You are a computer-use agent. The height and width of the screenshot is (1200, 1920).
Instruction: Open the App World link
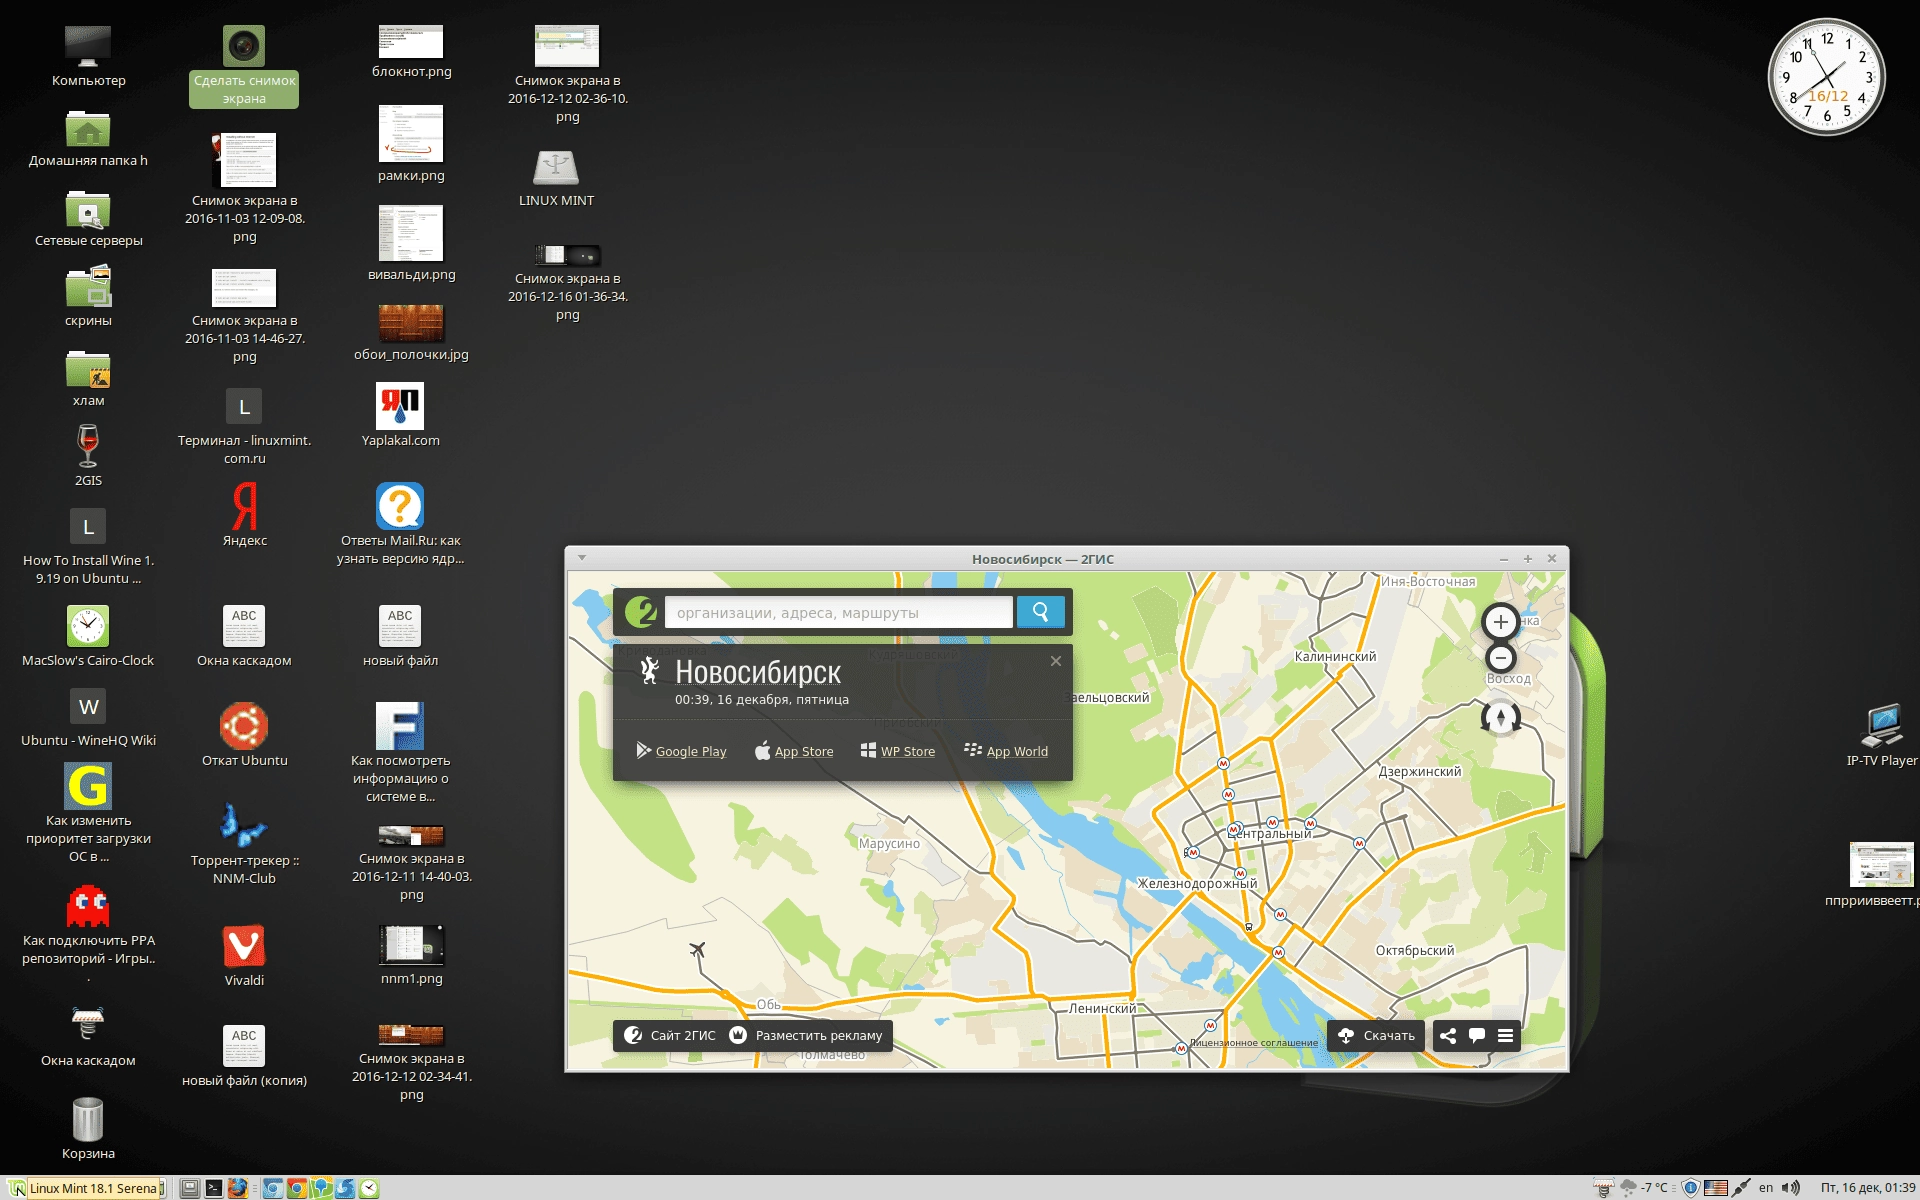[1006, 751]
